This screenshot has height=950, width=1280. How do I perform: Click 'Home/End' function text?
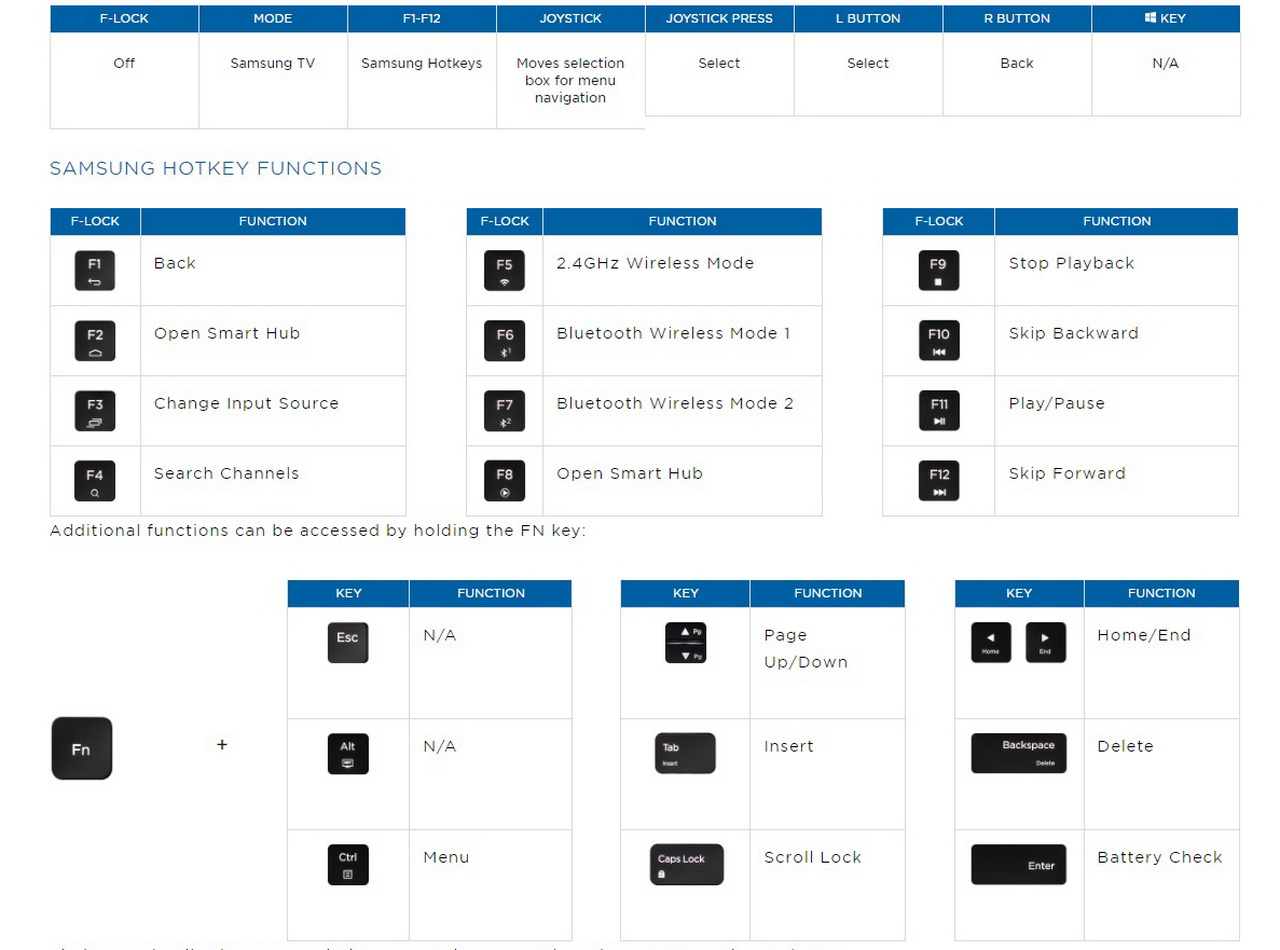[1144, 636]
